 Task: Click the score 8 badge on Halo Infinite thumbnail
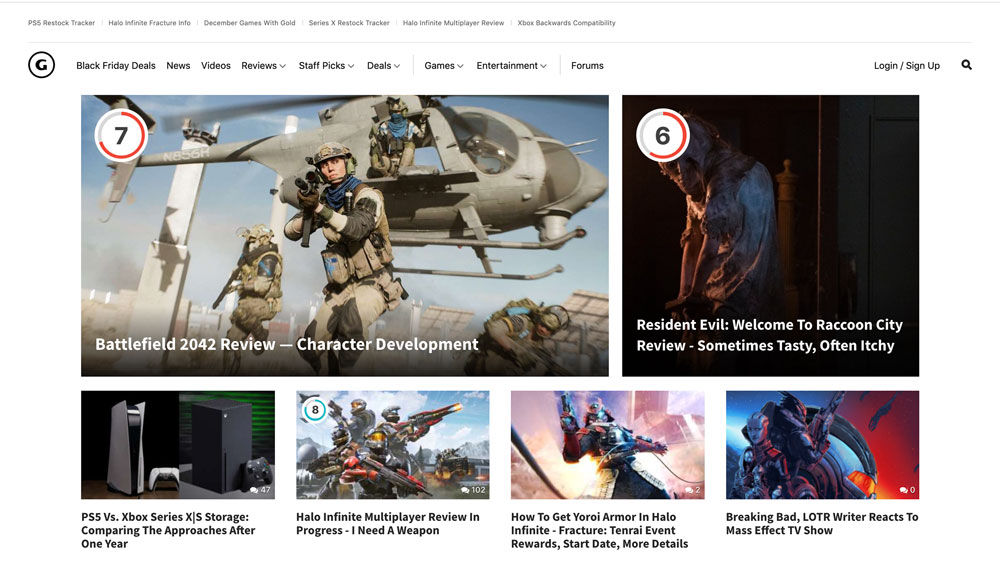tap(314, 410)
